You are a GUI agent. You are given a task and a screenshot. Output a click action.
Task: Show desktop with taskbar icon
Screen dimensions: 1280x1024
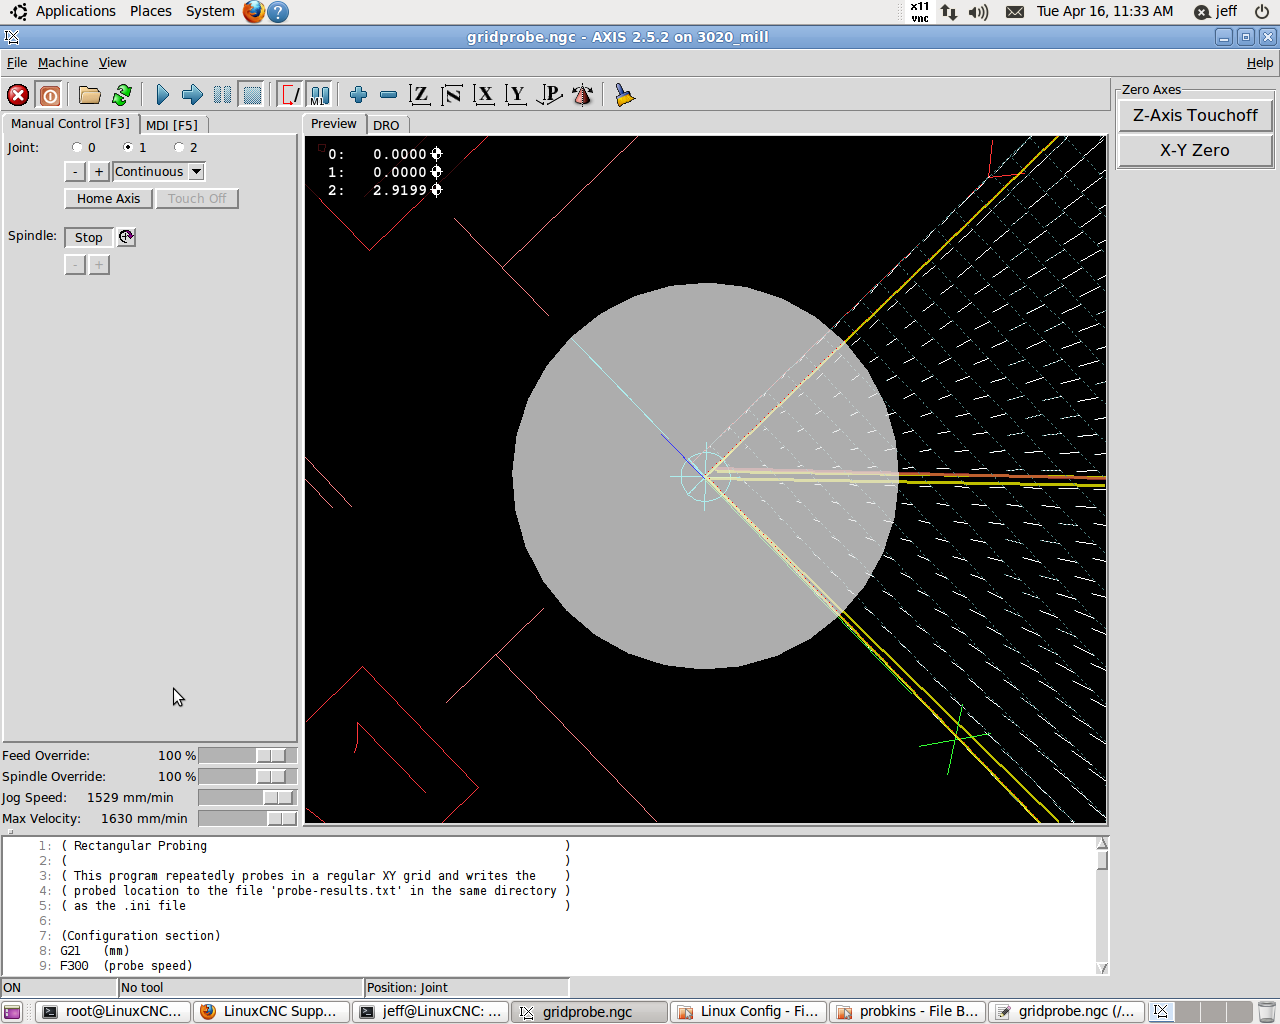tap(12, 1012)
